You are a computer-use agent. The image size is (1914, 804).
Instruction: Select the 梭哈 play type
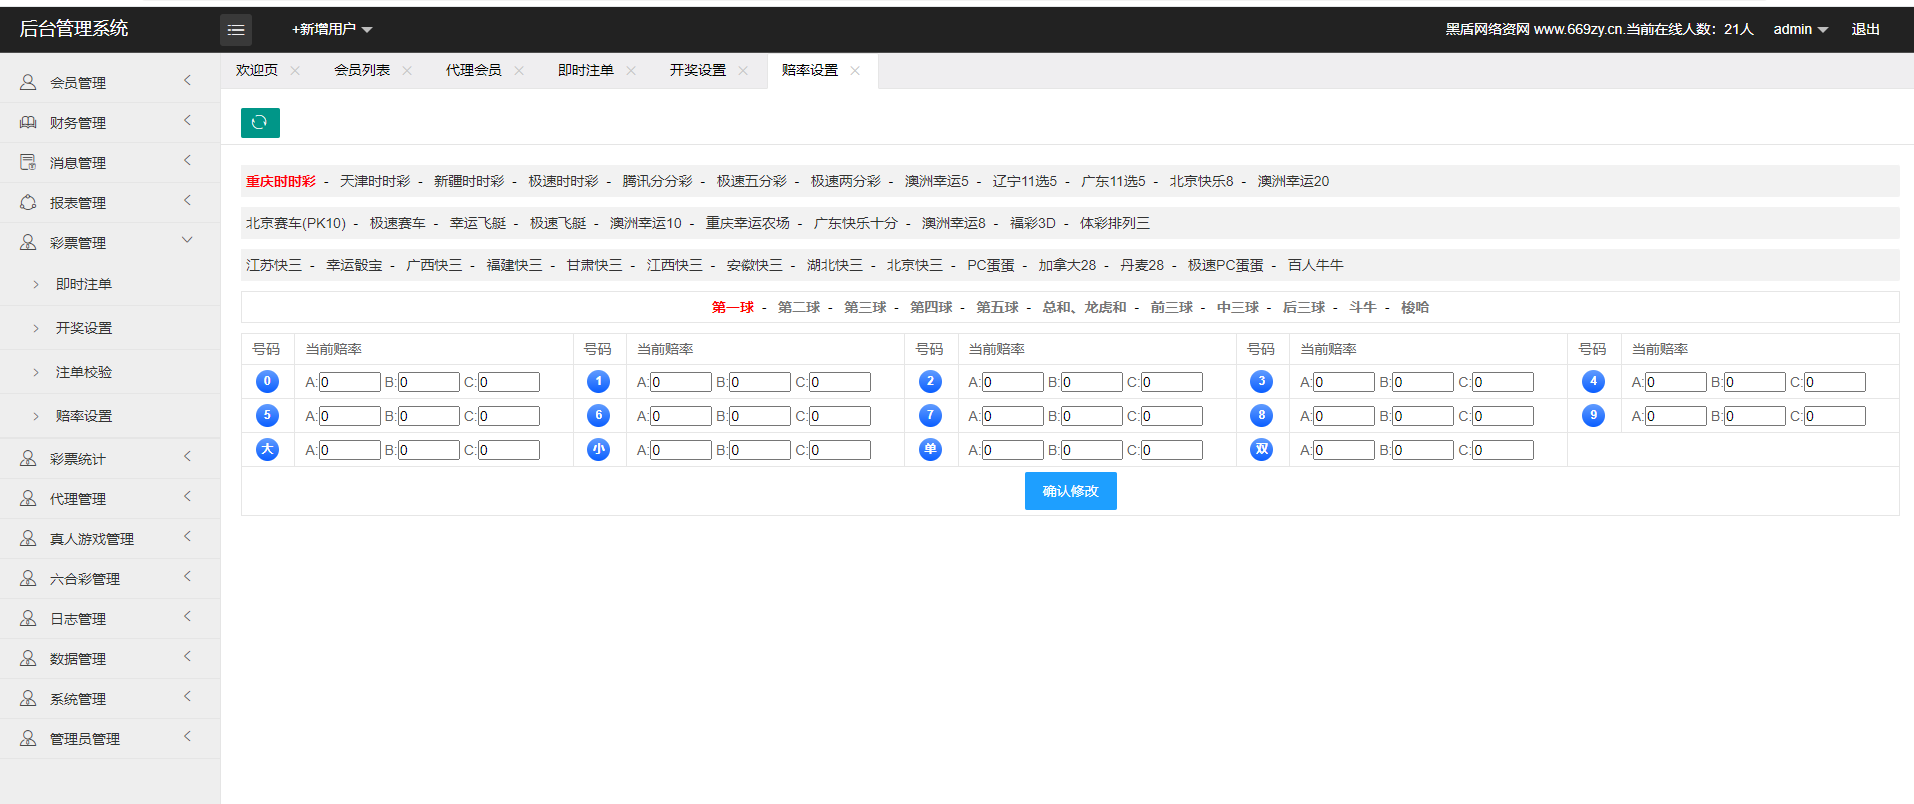point(1415,307)
